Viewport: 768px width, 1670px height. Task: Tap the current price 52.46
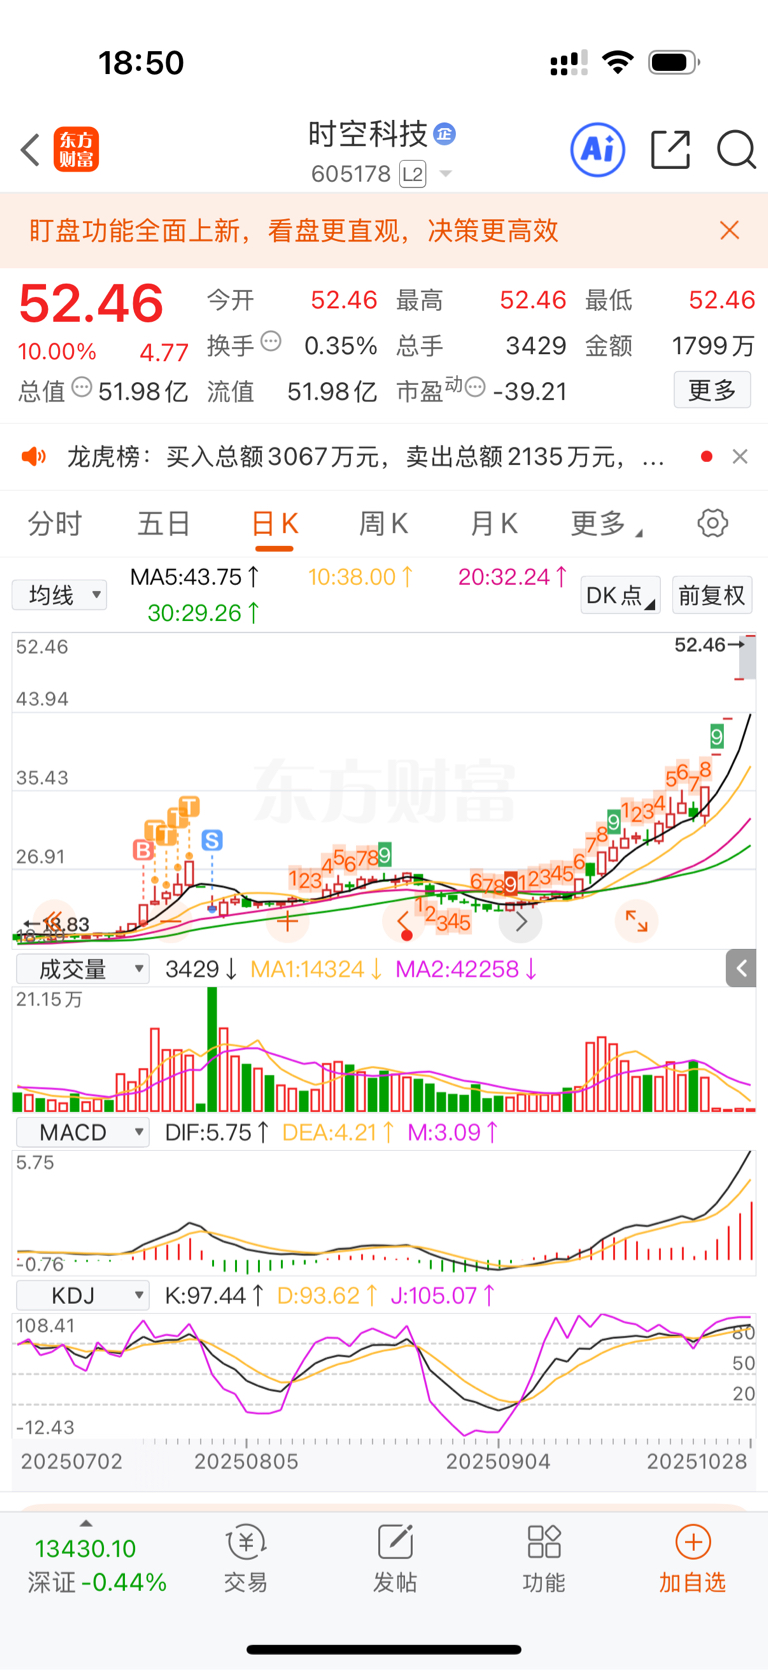pyautogui.click(x=91, y=303)
